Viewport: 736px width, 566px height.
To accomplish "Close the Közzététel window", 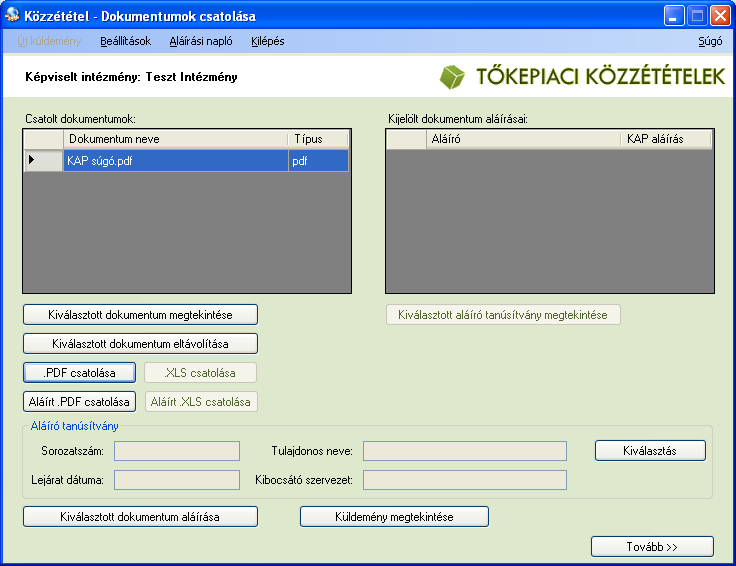I will pos(720,16).
